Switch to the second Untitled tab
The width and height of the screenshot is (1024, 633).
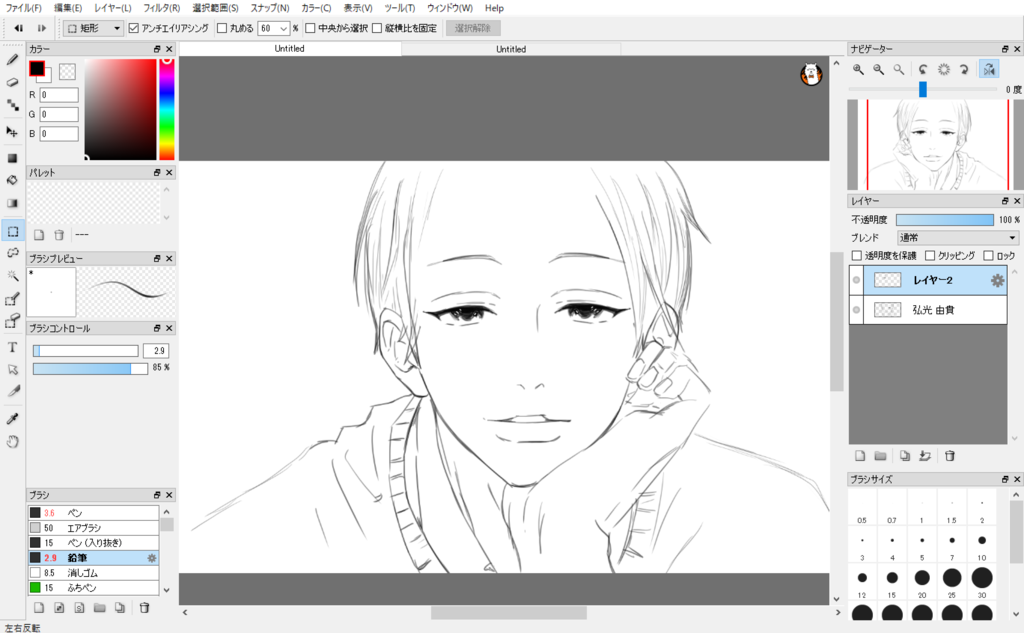511,48
